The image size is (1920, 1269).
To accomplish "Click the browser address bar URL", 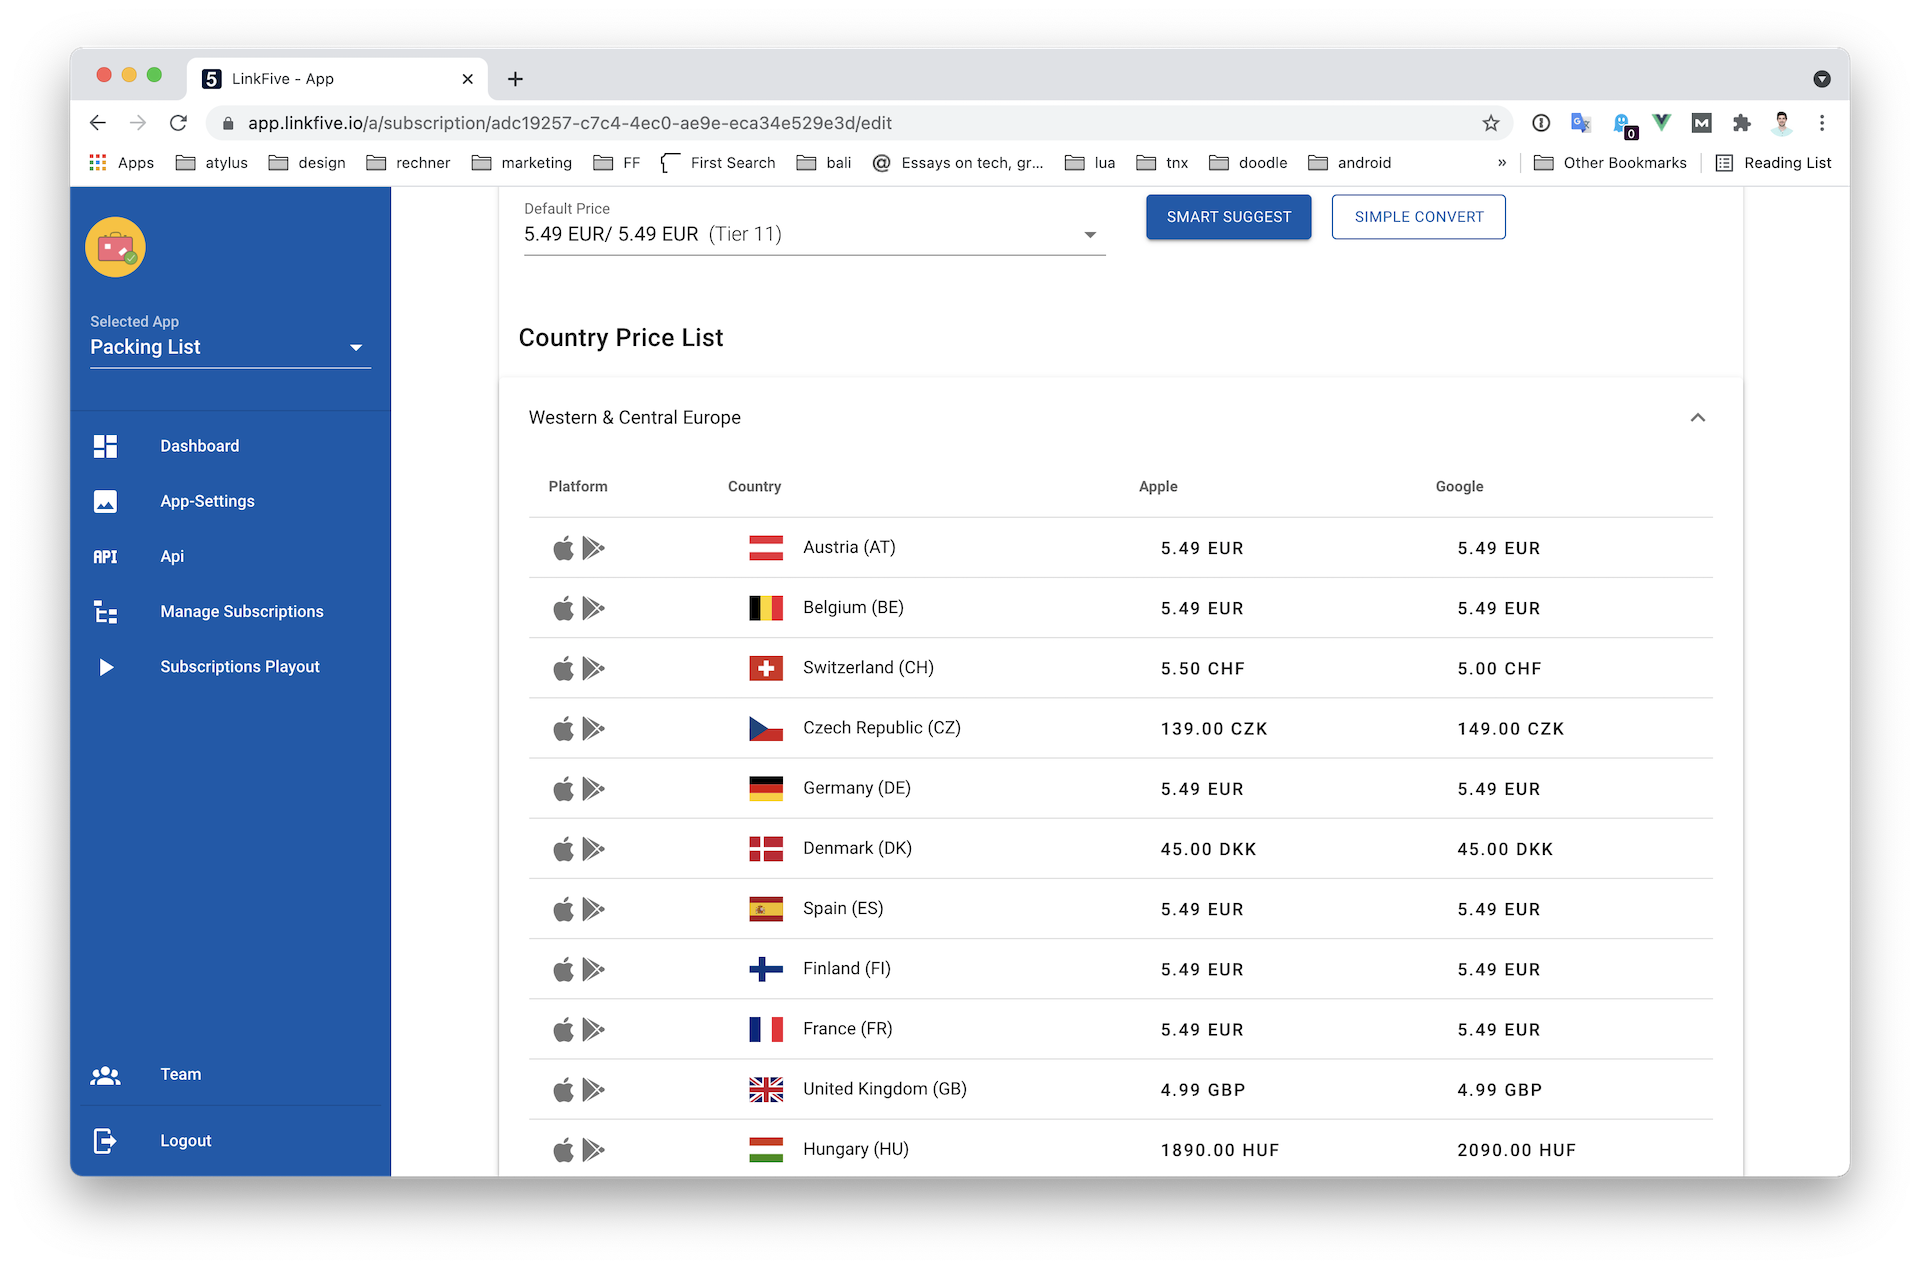I will pyautogui.click(x=570, y=123).
